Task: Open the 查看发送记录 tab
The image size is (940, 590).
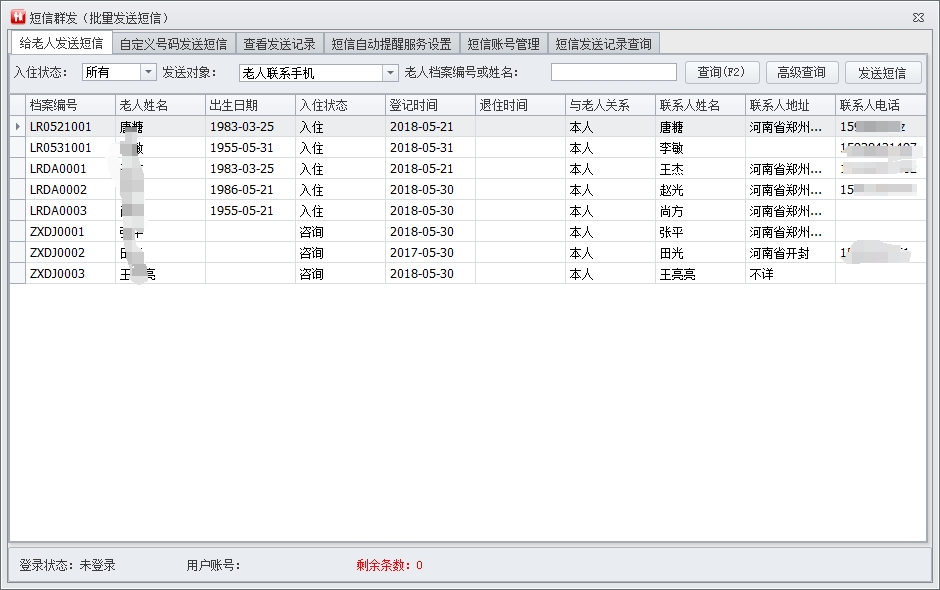Action: pyautogui.click(x=279, y=44)
